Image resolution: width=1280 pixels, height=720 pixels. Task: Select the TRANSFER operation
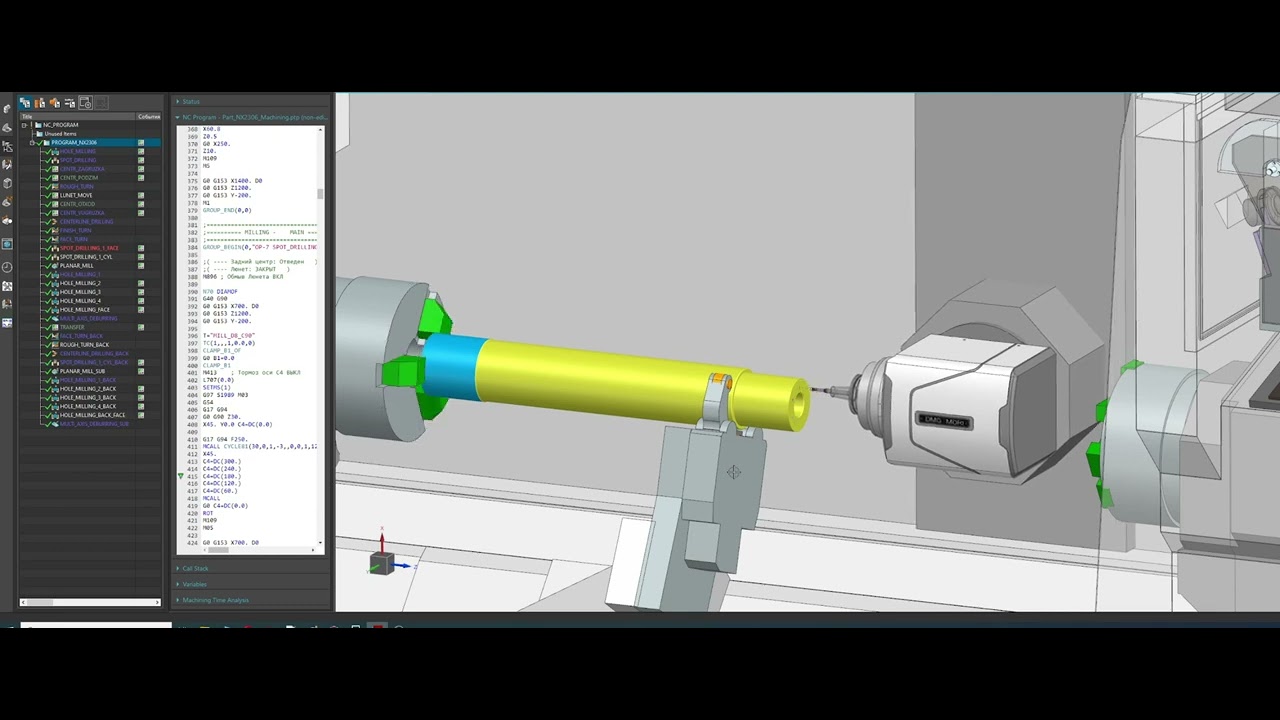coord(72,327)
